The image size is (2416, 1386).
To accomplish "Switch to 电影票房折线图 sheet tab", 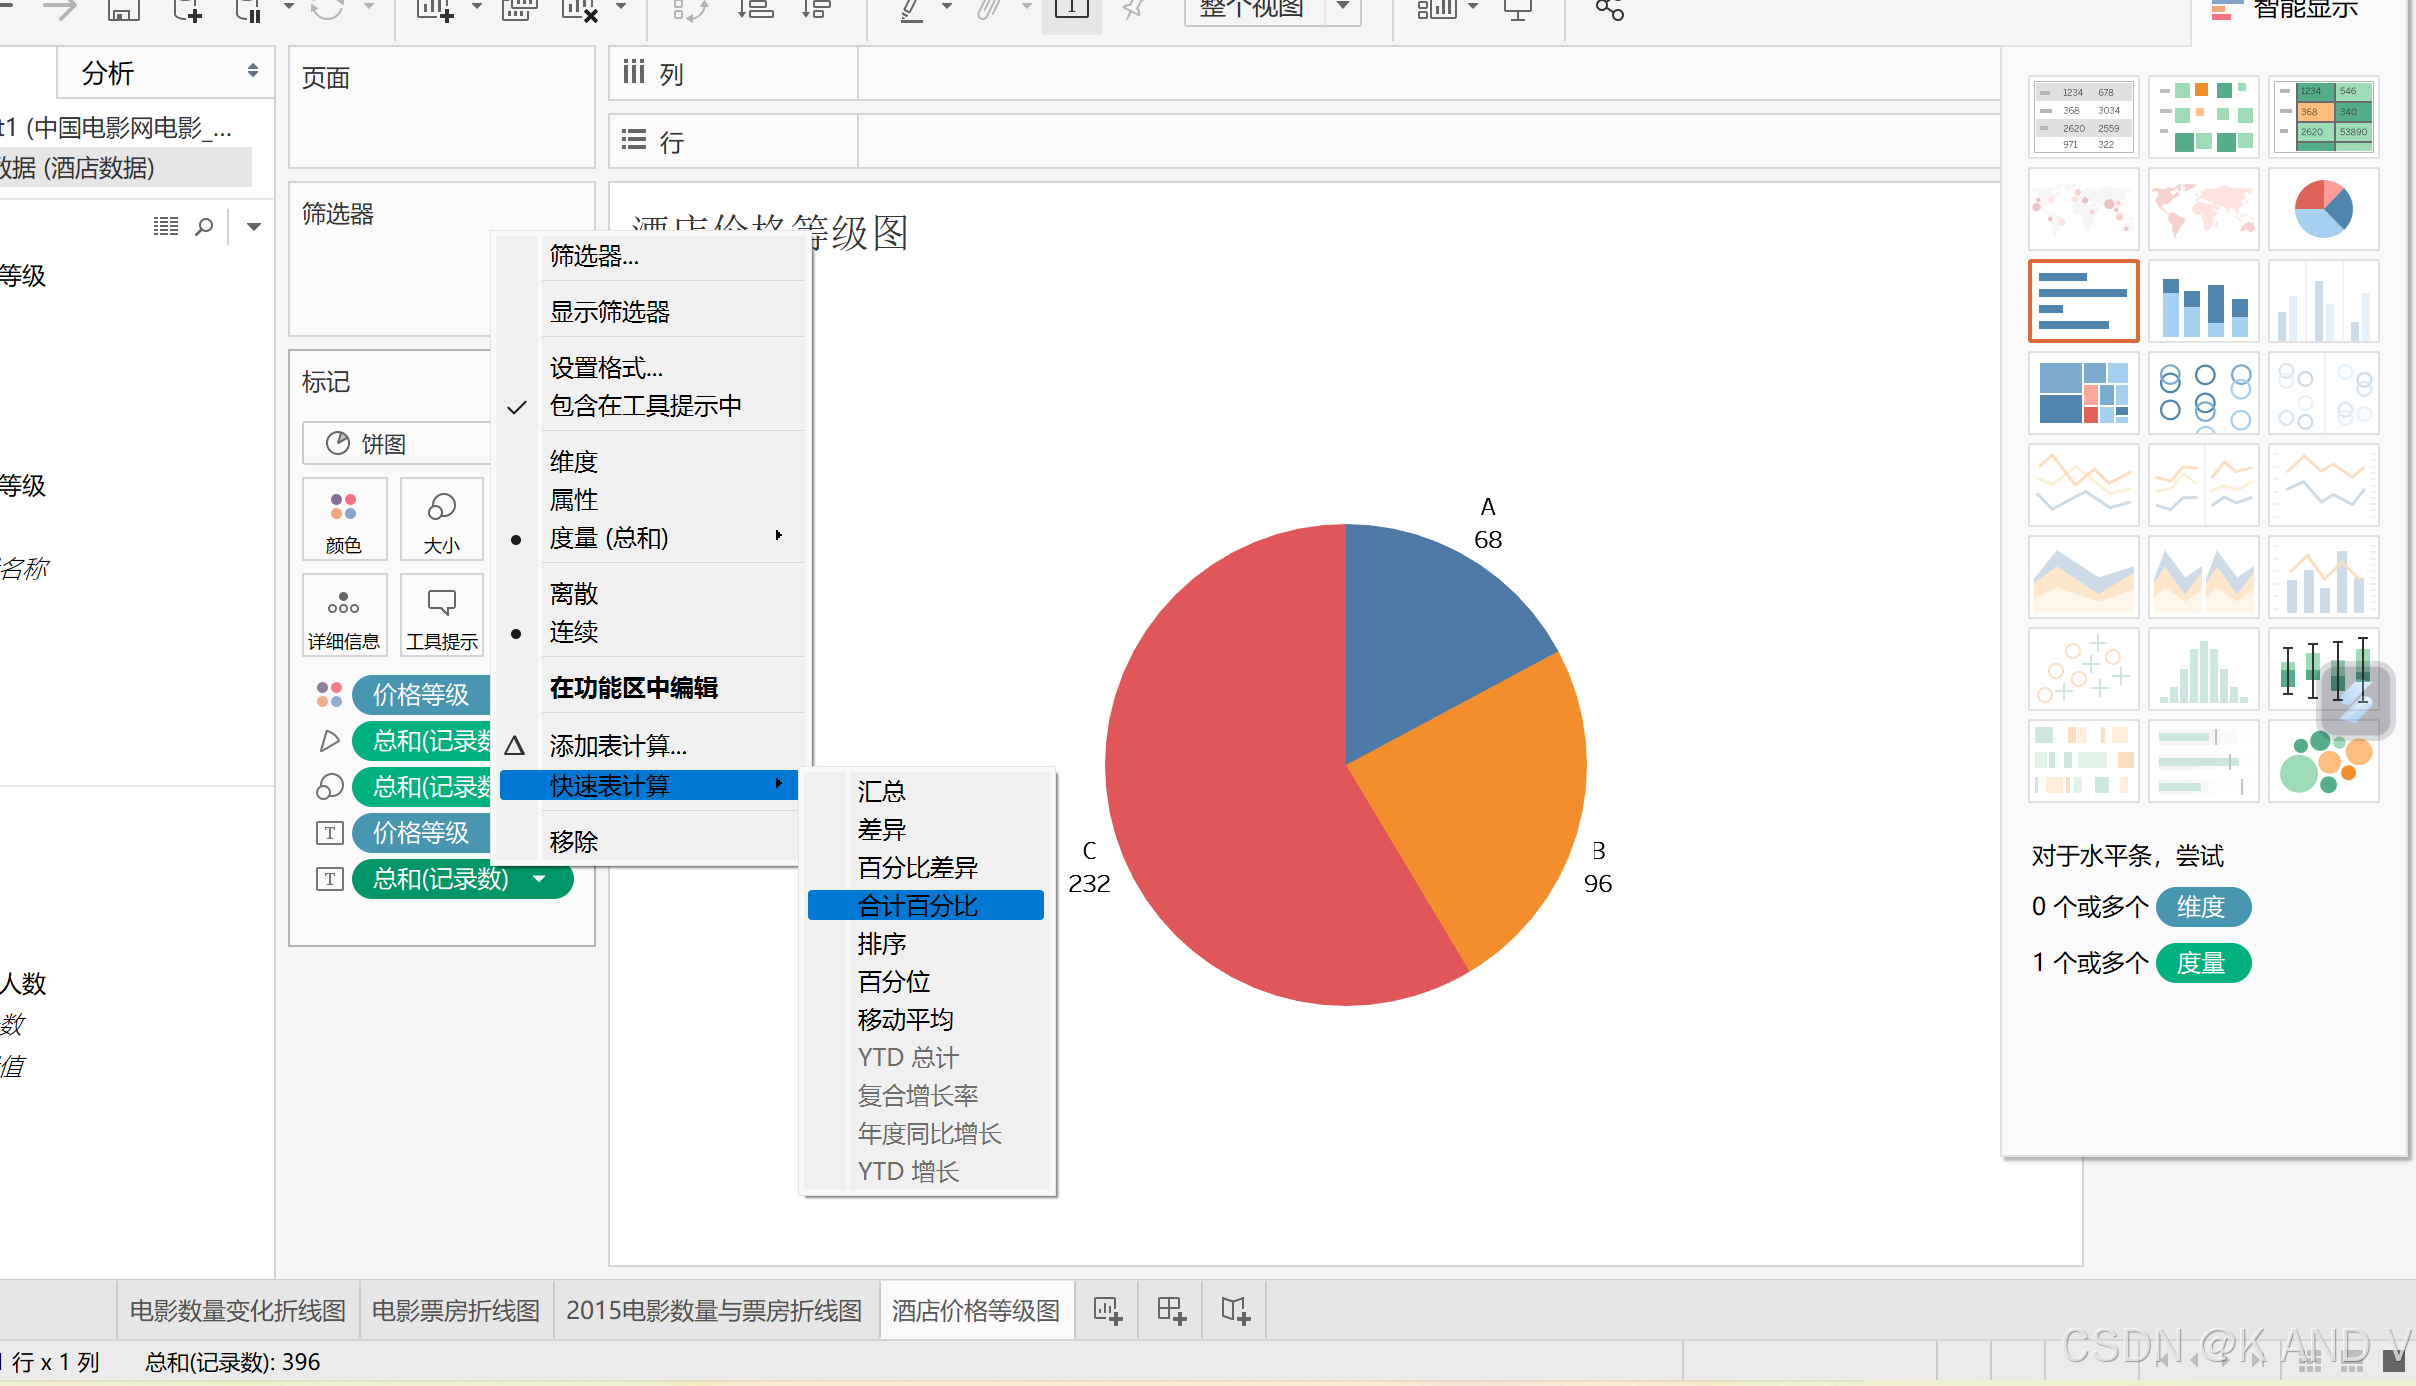I will (x=455, y=1310).
